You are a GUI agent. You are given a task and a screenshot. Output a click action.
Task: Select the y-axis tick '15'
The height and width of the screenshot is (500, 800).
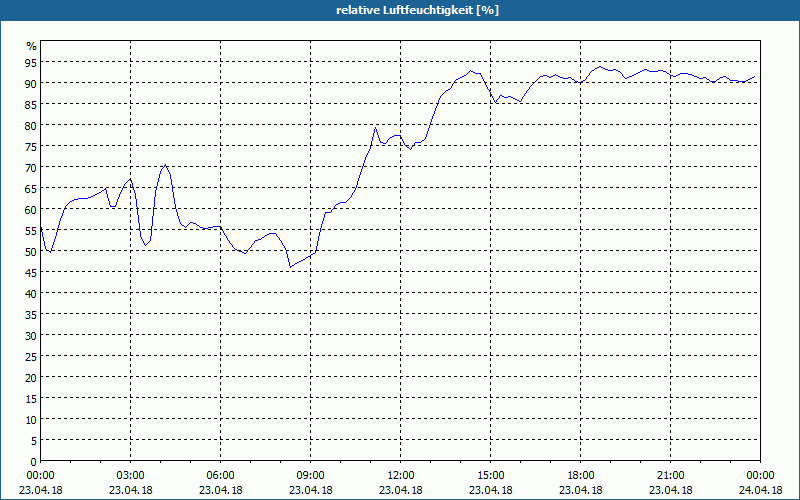[x=31, y=399]
